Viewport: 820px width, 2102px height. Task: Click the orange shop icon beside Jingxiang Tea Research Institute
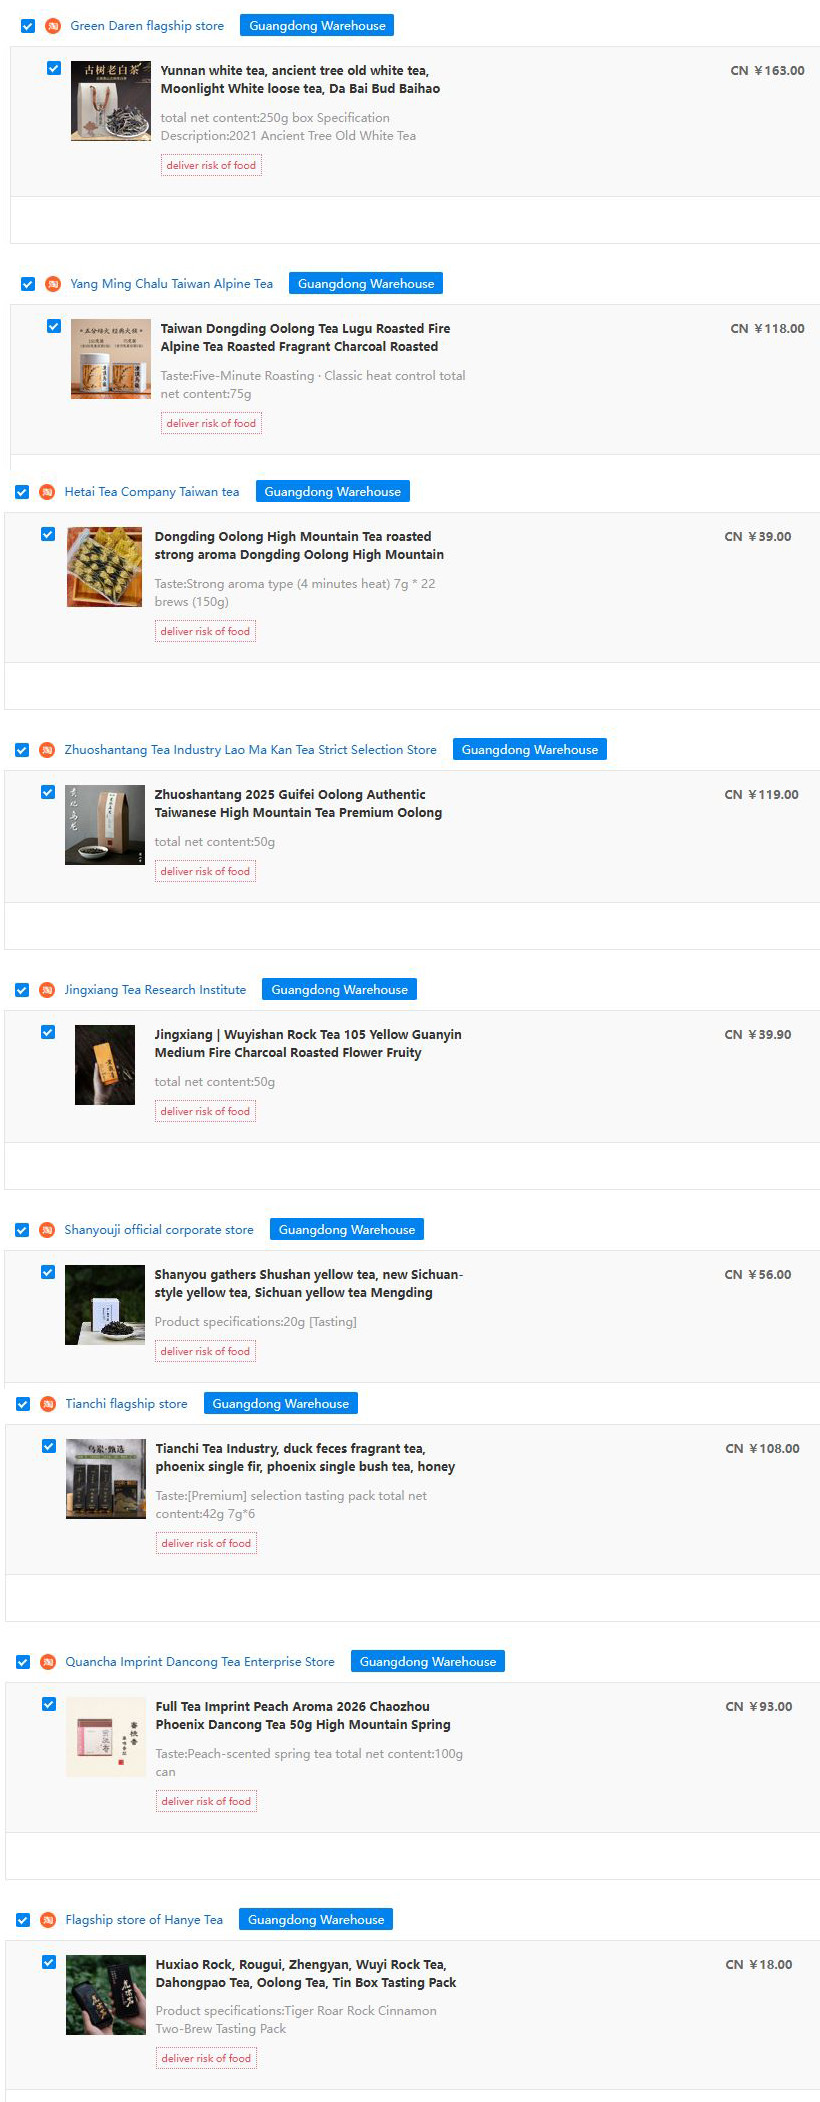point(47,990)
